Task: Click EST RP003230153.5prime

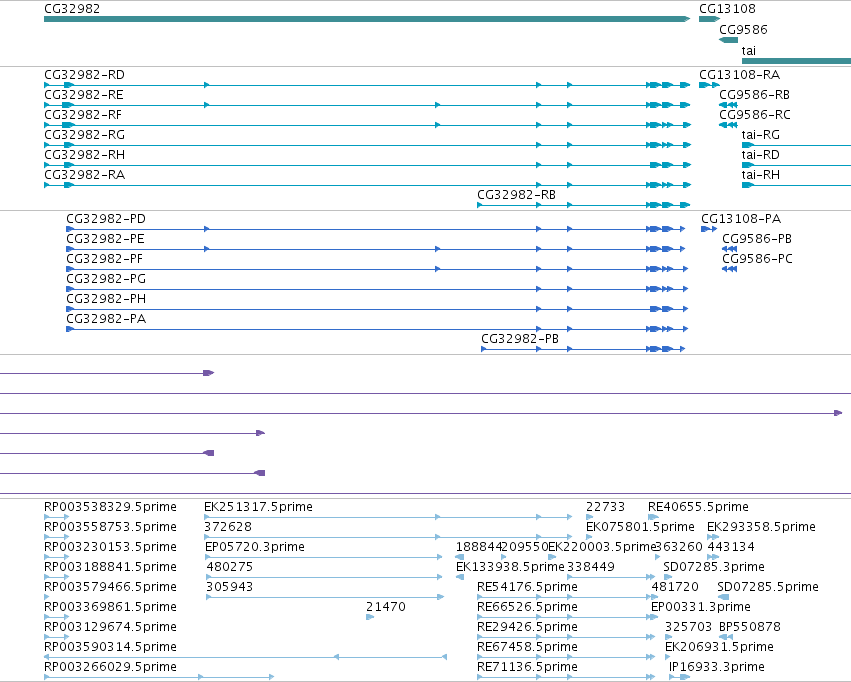Action: coord(110,547)
